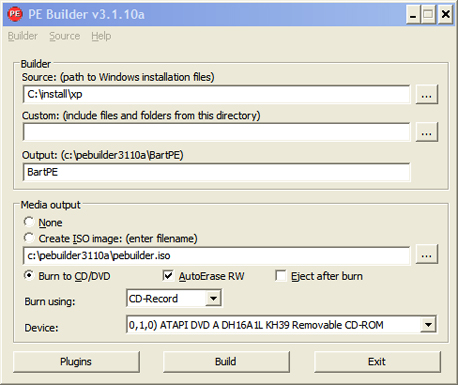
Task: Minimize the PE Builder window
Action: [x=413, y=15]
